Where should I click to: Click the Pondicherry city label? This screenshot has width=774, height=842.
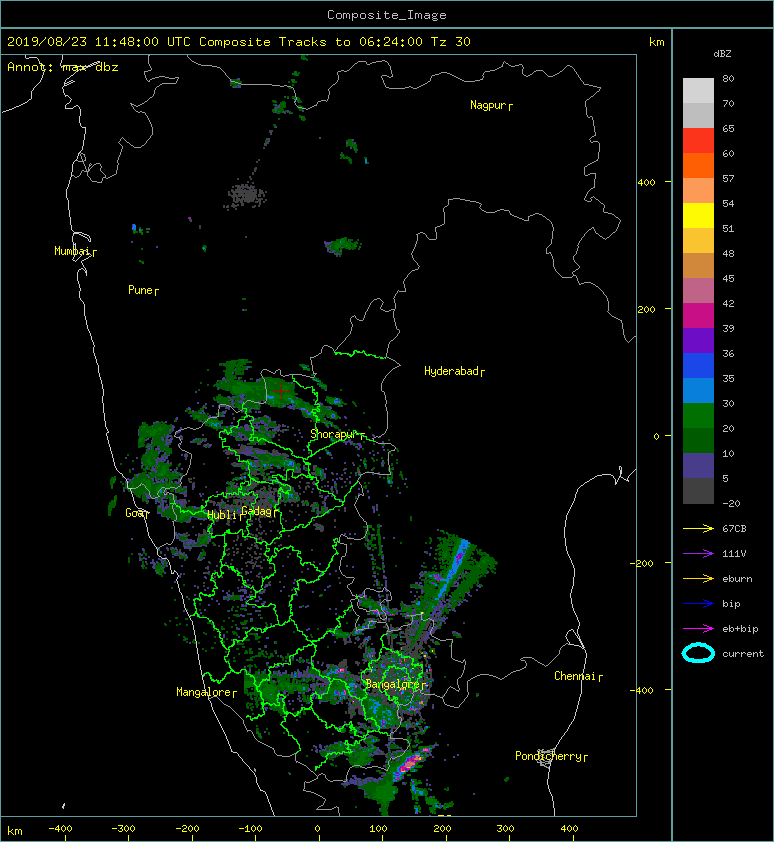click(x=548, y=756)
